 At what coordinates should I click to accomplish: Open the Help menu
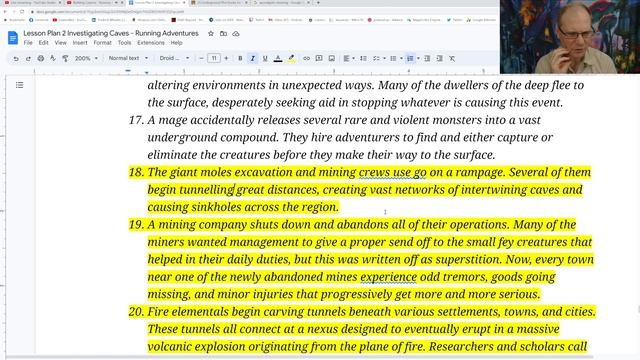click(176, 43)
